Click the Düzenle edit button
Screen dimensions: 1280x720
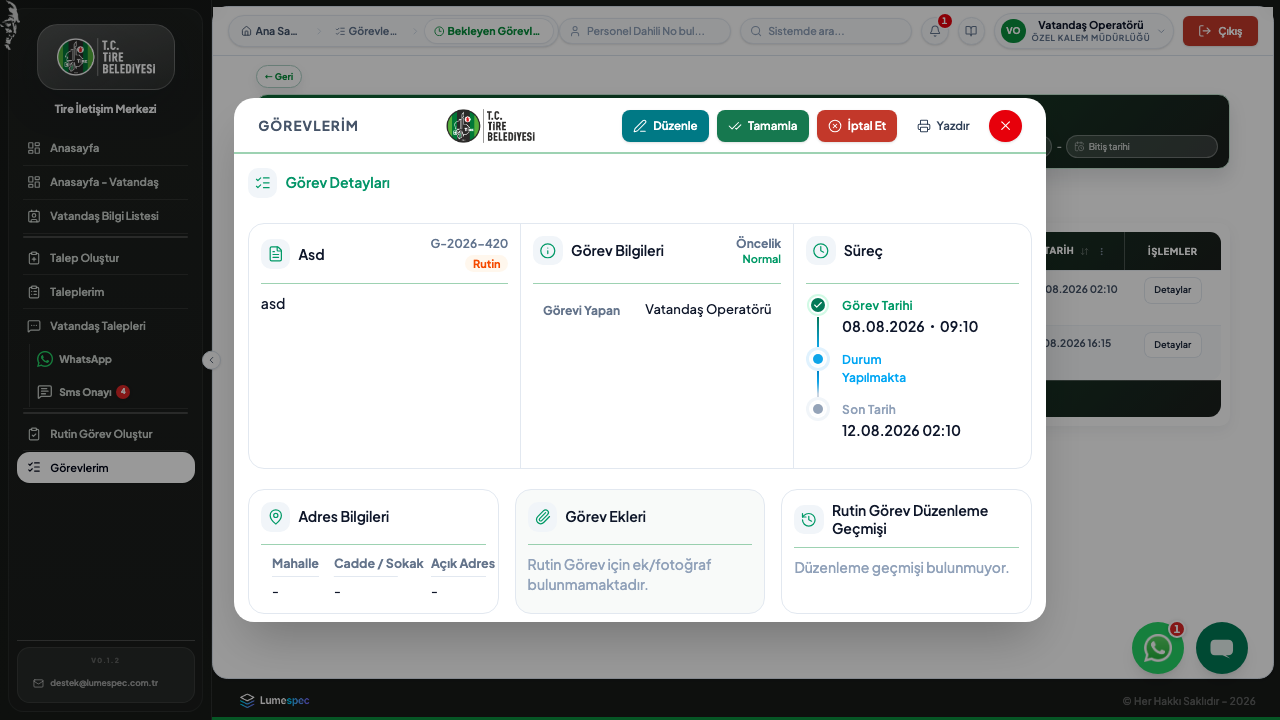665,126
